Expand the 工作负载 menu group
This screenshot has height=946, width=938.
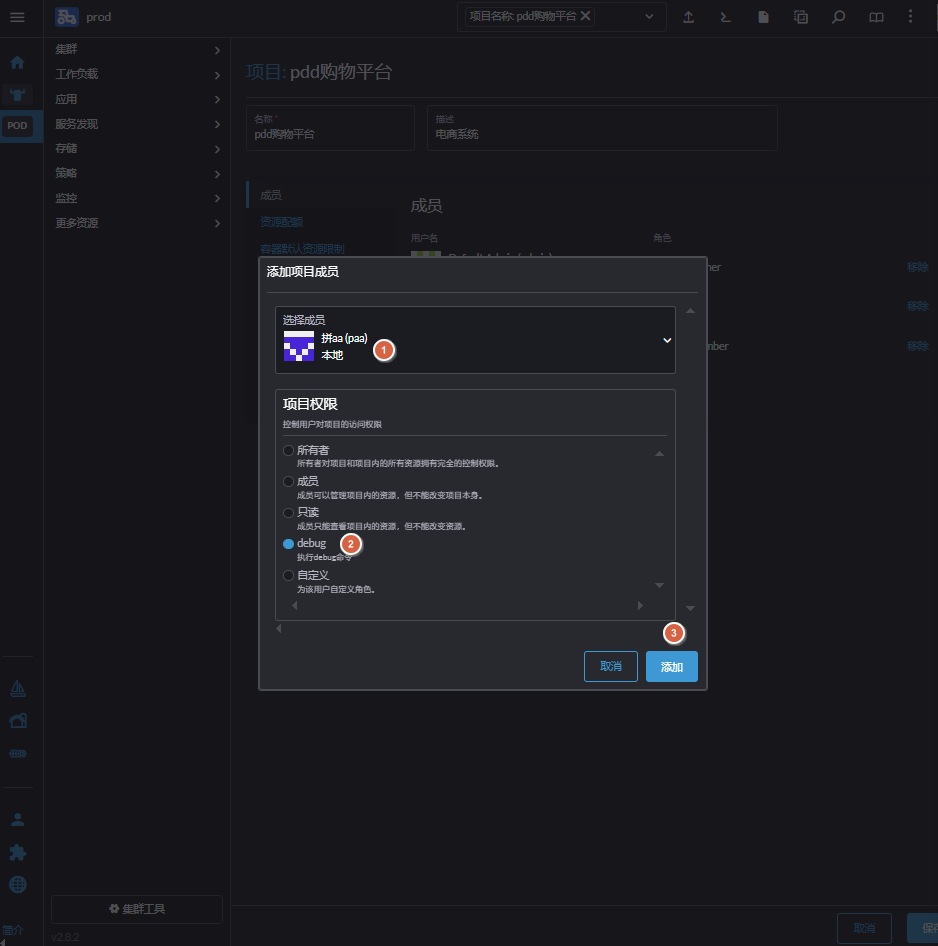coord(138,74)
